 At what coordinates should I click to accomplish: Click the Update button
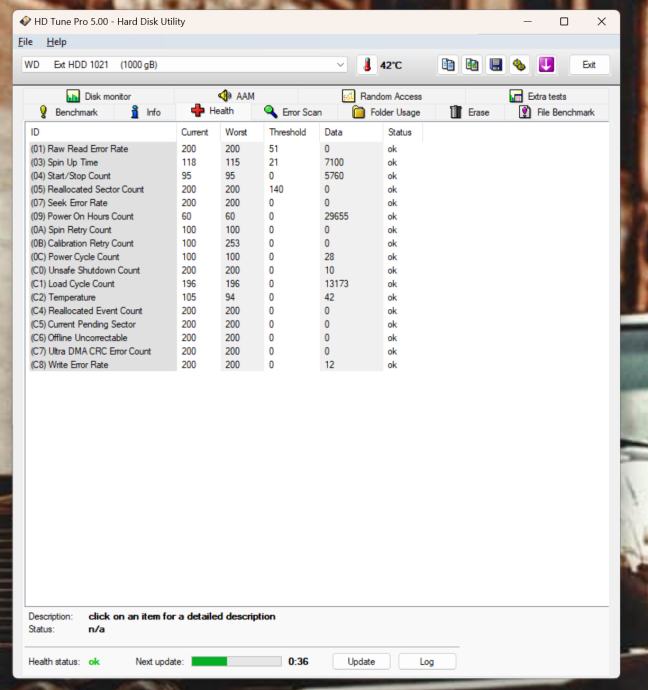coord(361,661)
